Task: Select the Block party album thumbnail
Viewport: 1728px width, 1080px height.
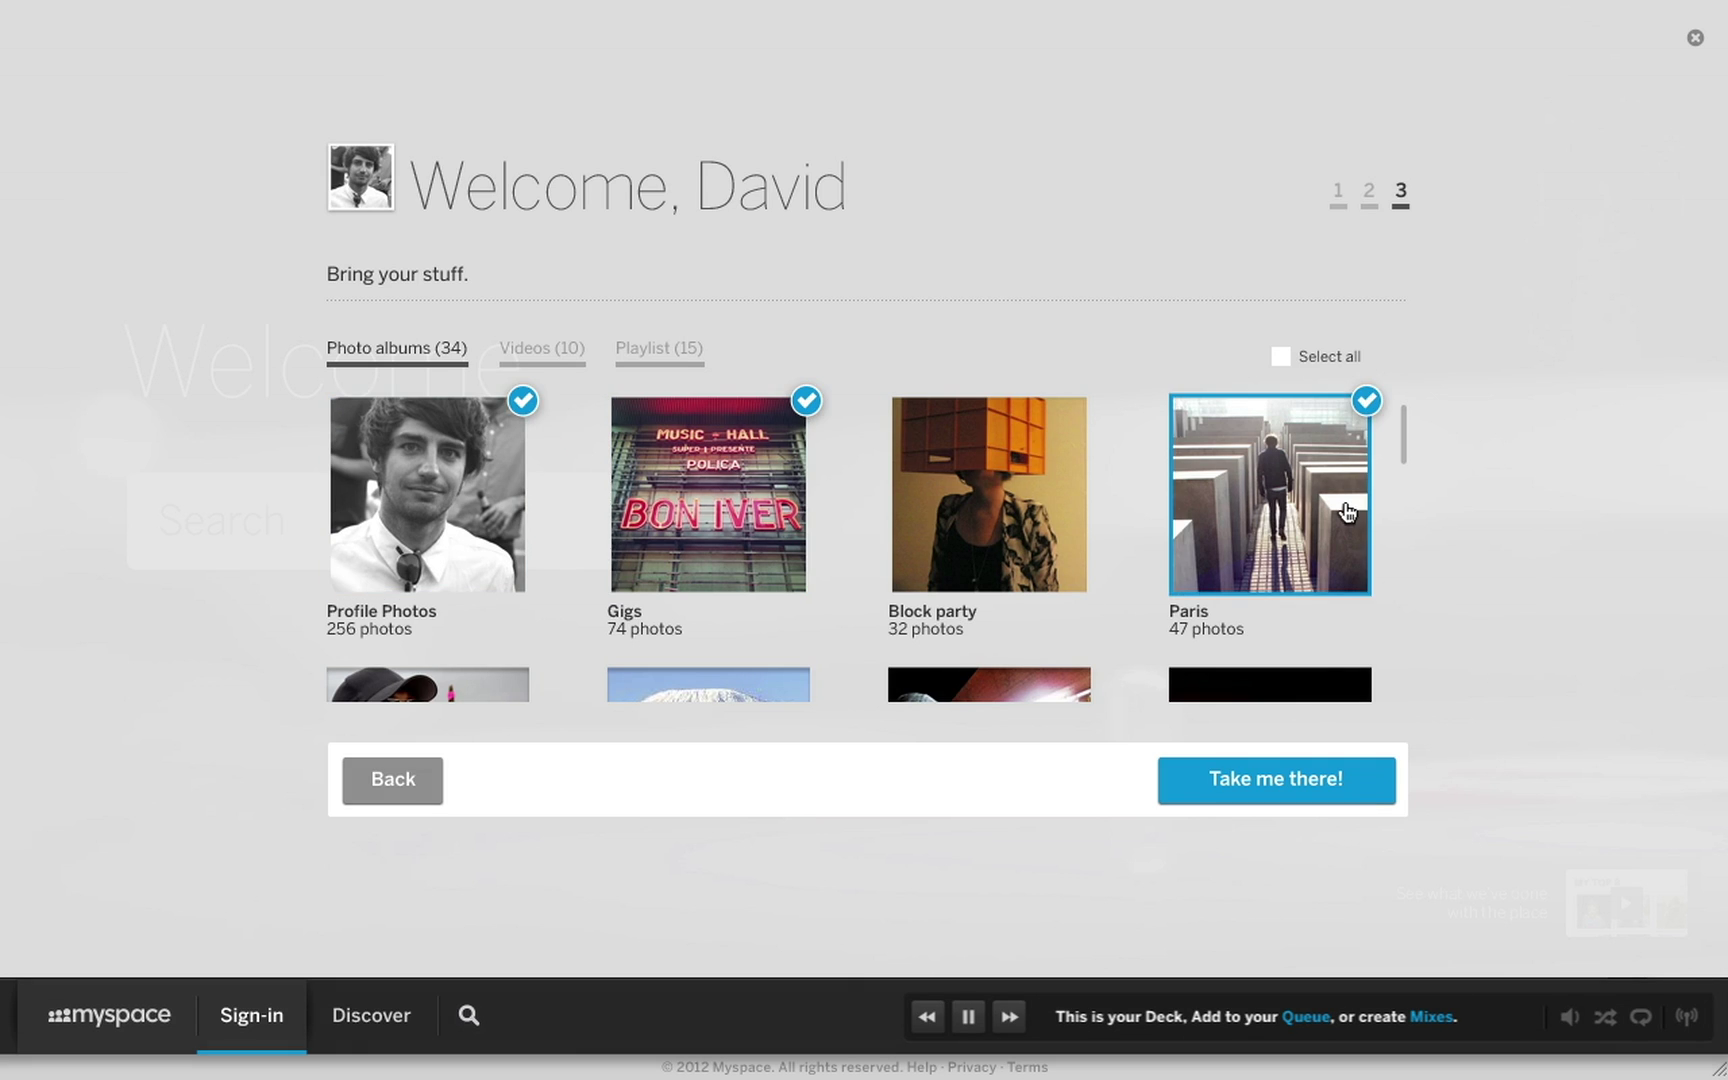Action: (x=989, y=495)
